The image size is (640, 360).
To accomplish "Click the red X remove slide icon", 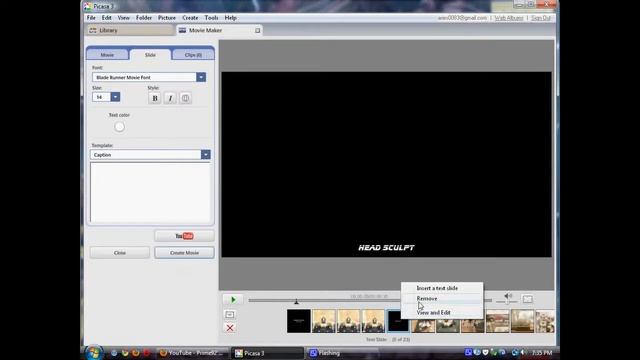I will [x=230, y=328].
